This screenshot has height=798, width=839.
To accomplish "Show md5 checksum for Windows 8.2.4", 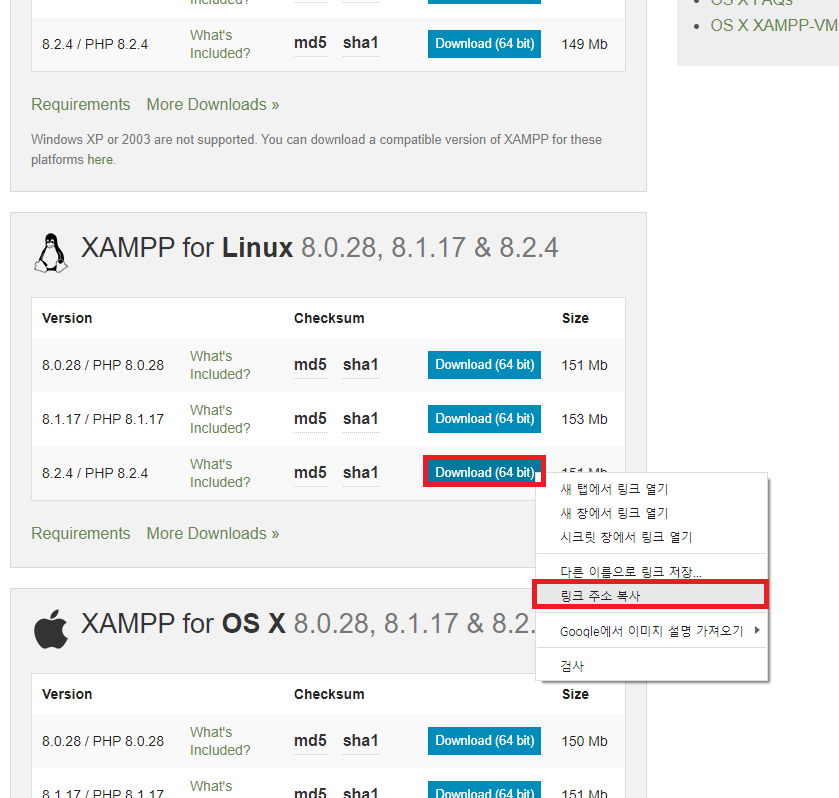I will [310, 43].
